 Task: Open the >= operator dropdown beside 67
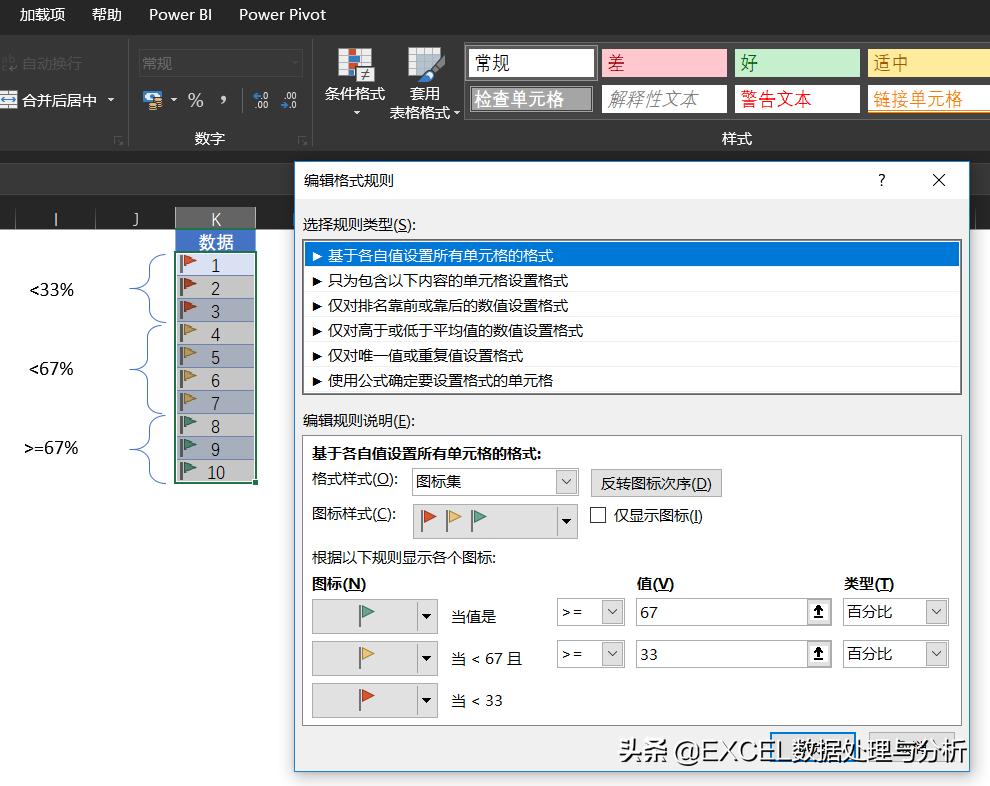[x=613, y=611]
